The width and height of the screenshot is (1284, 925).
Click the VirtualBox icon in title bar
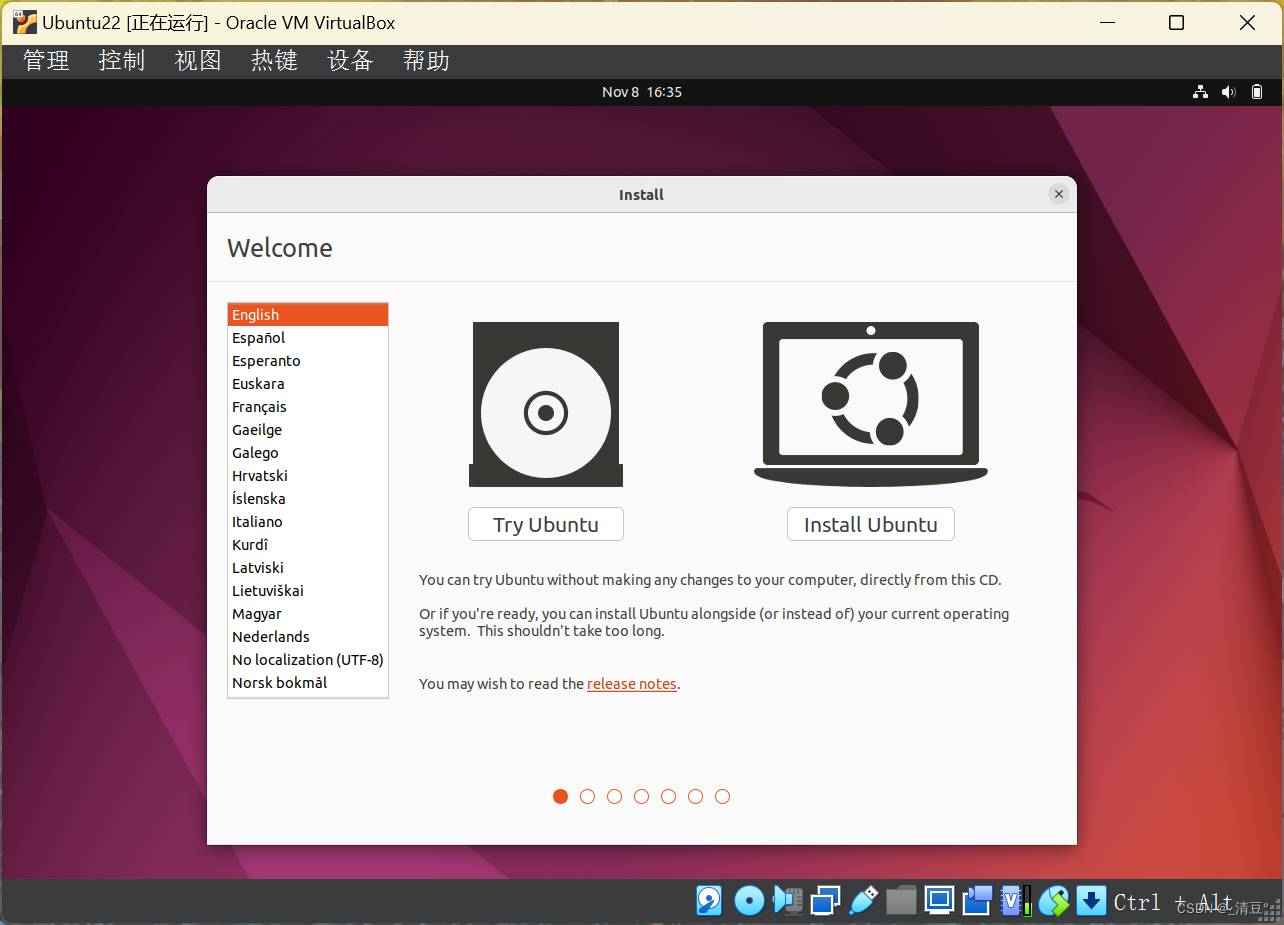tap(25, 22)
